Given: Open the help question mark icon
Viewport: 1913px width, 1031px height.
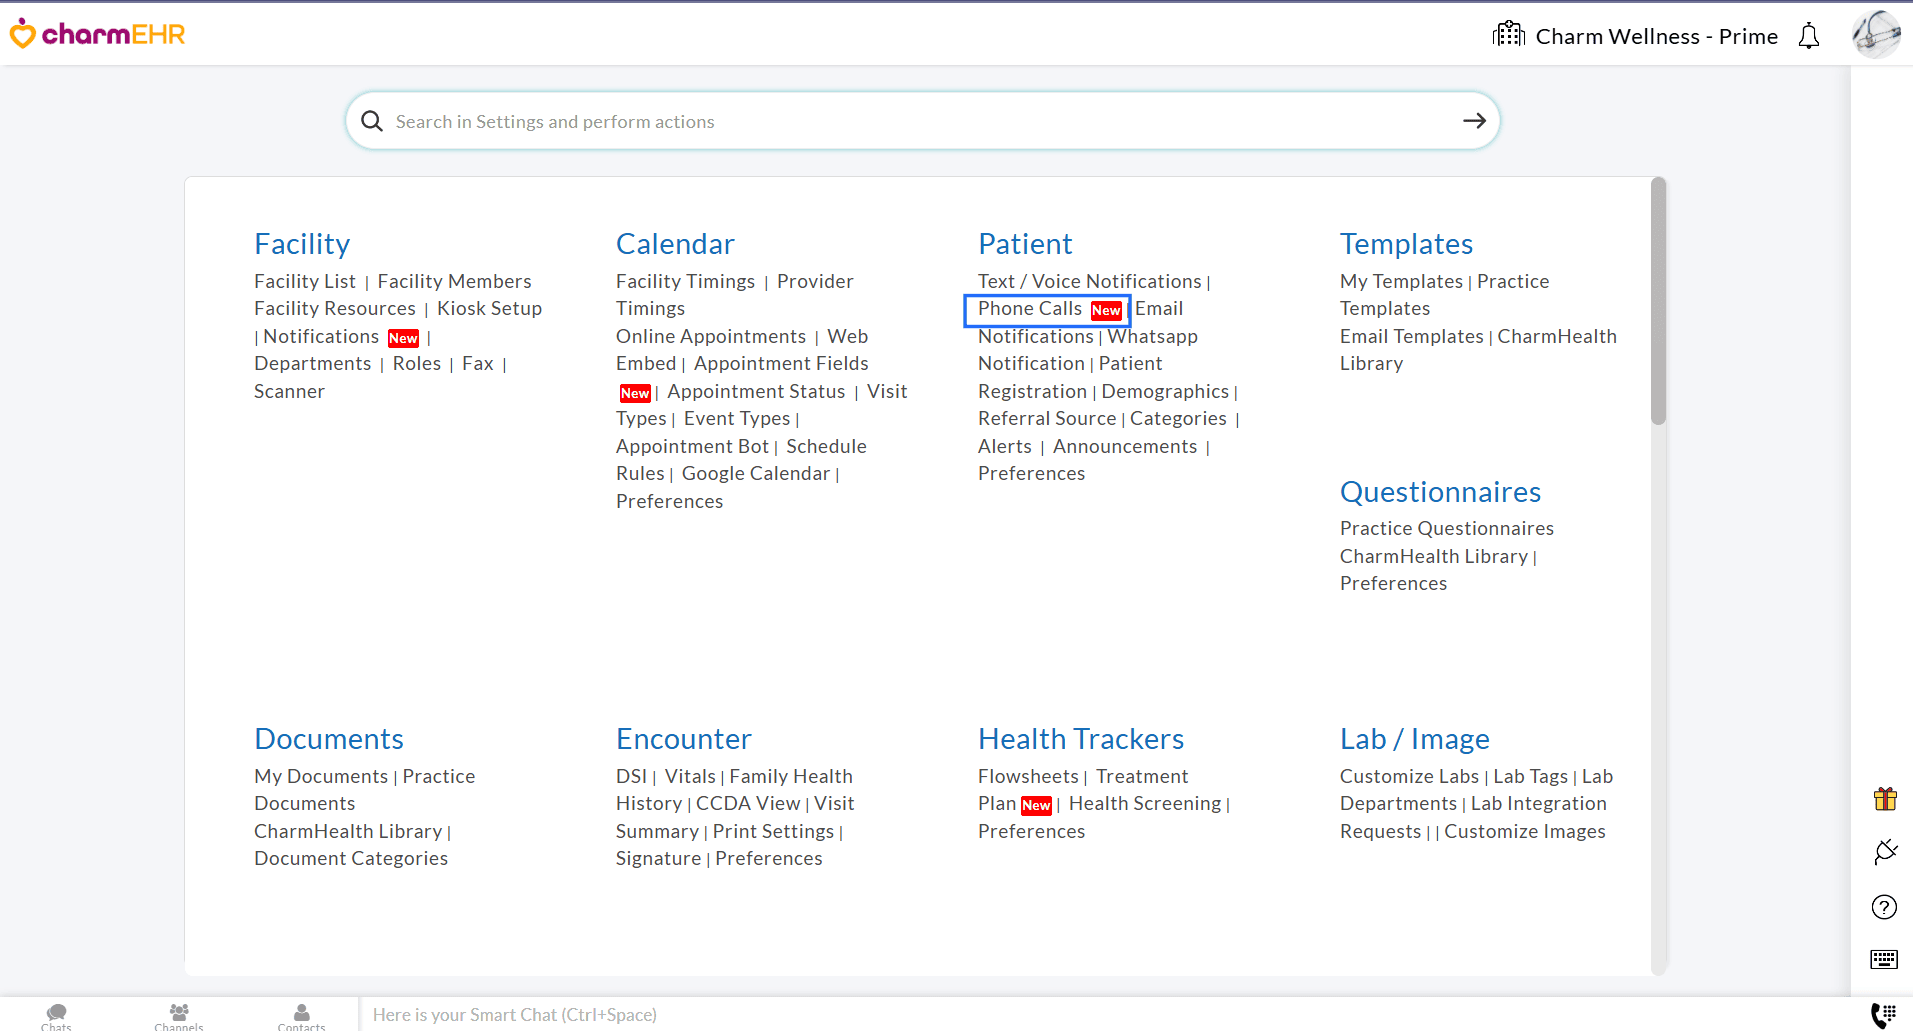Looking at the screenshot, I should coord(1884,907).
